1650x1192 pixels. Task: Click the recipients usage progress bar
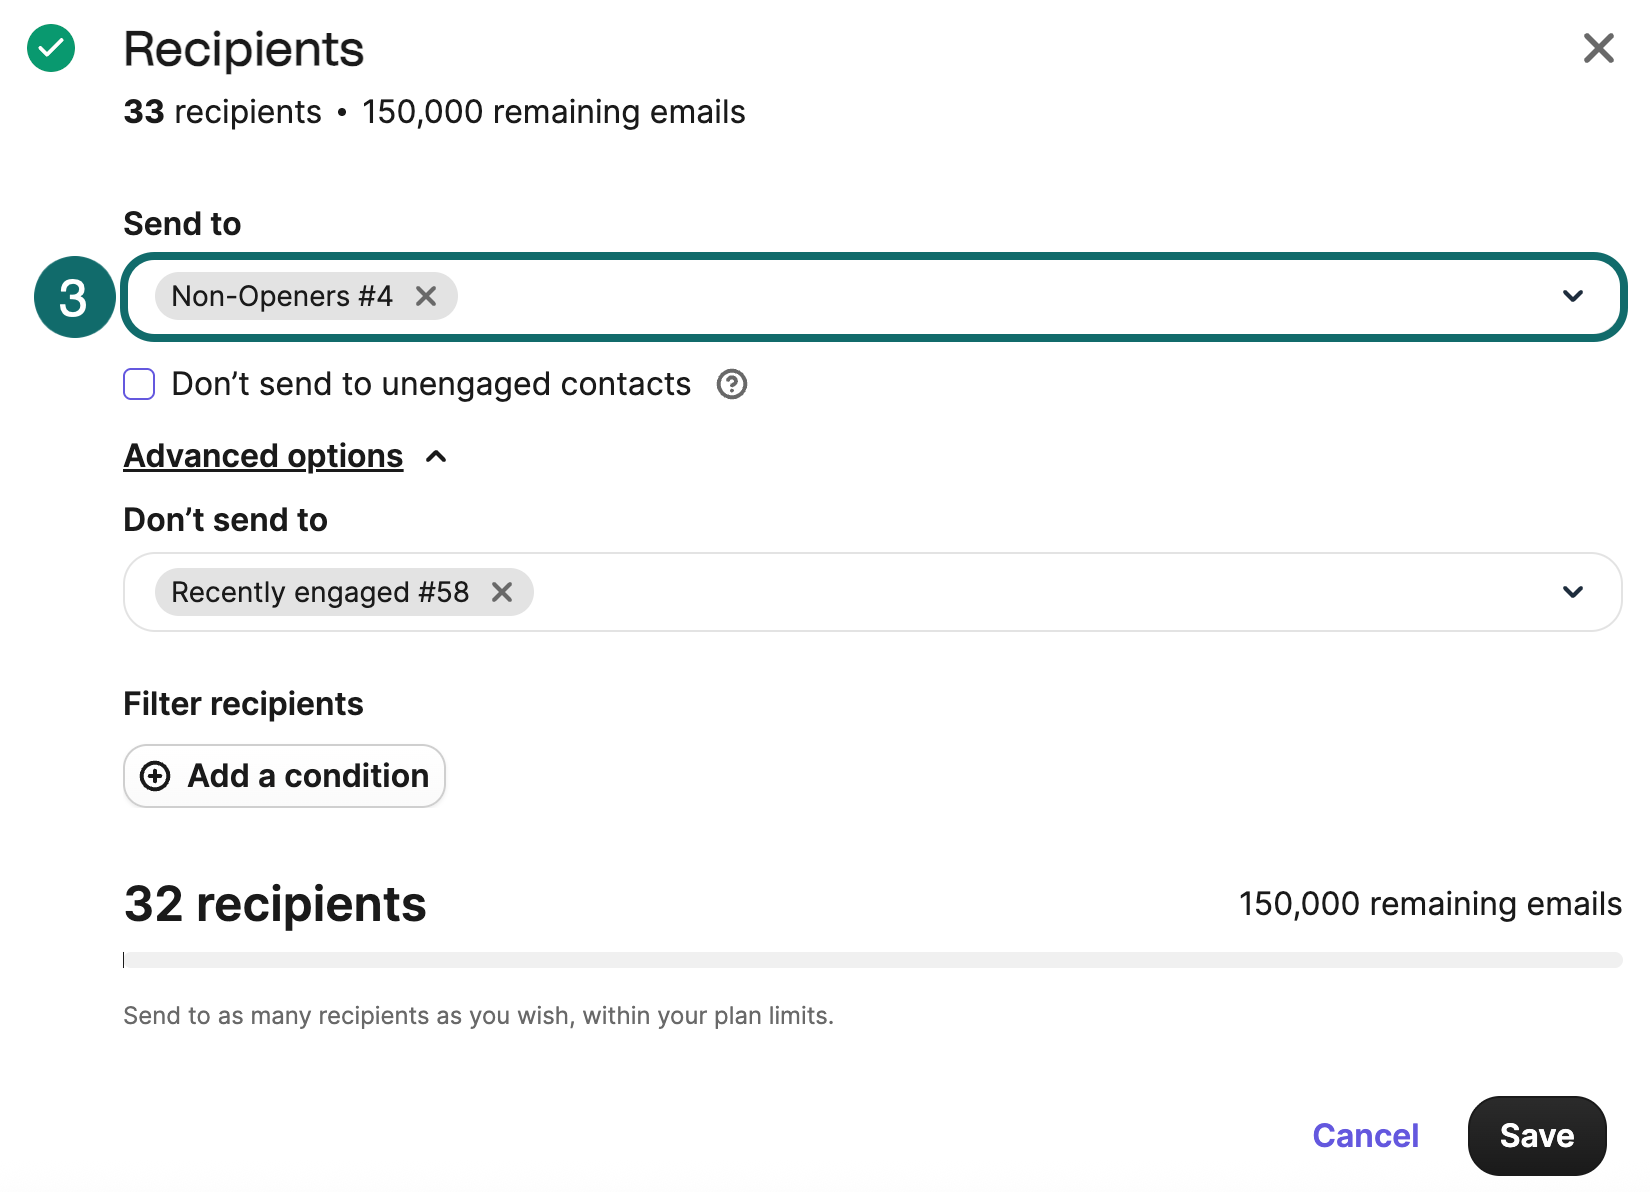coord(872,960)
